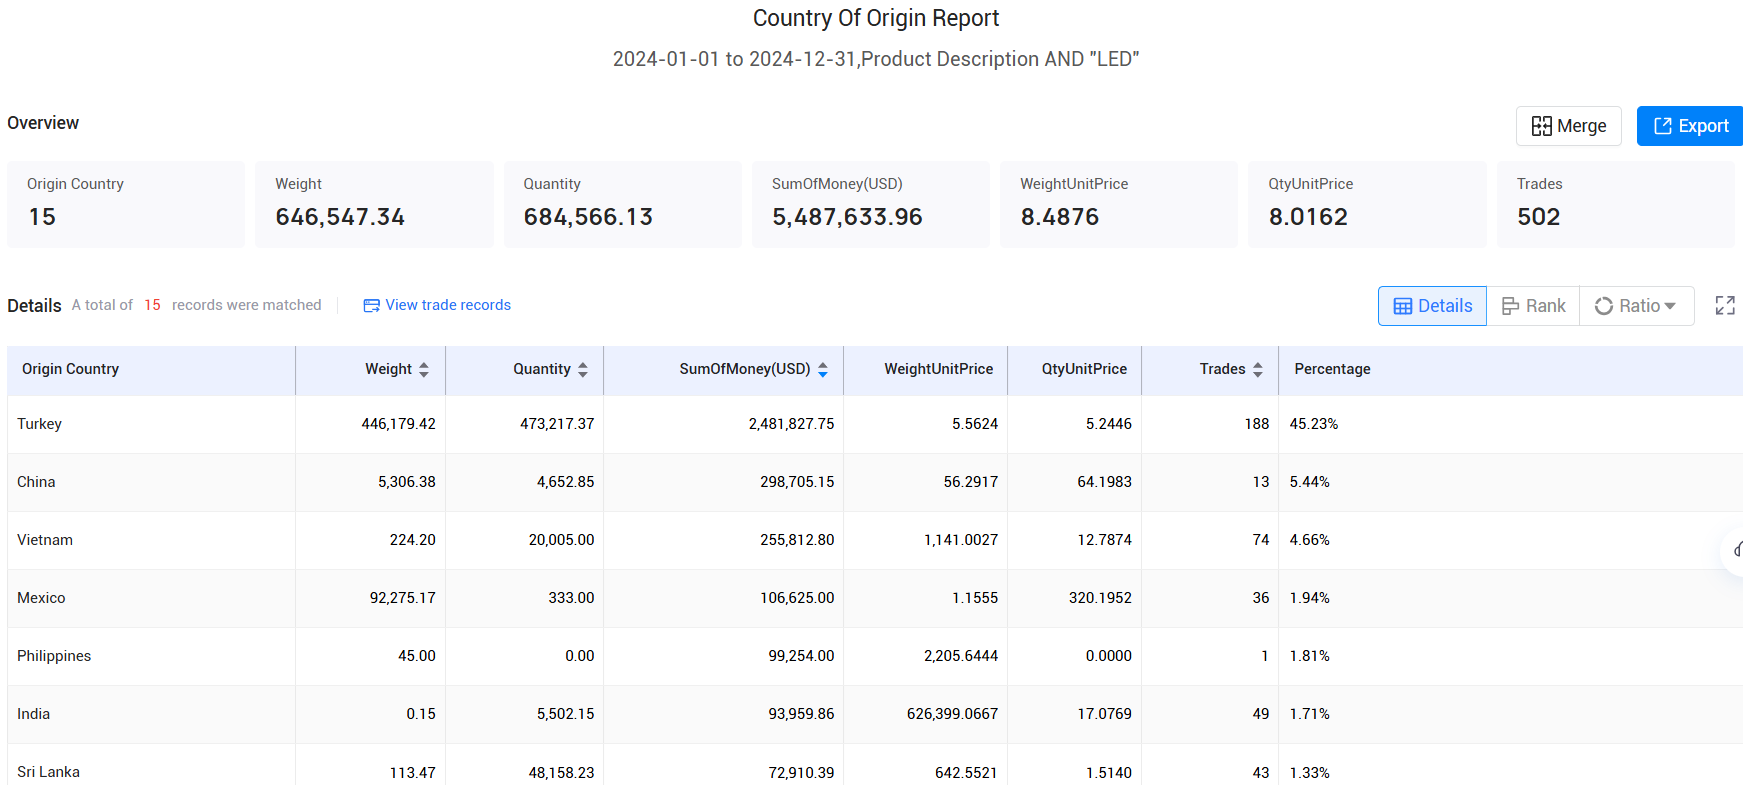Click the Trades overview card
This screenshot has width=1743, height=785.
(1615, 204)
